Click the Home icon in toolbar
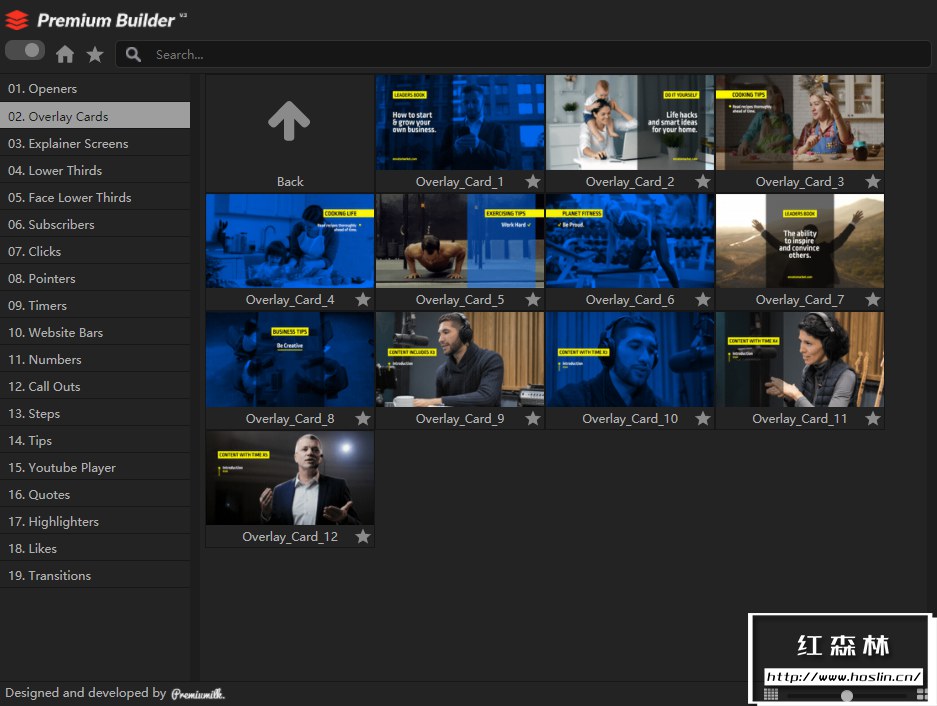937x706 pixels. (65, 54)
